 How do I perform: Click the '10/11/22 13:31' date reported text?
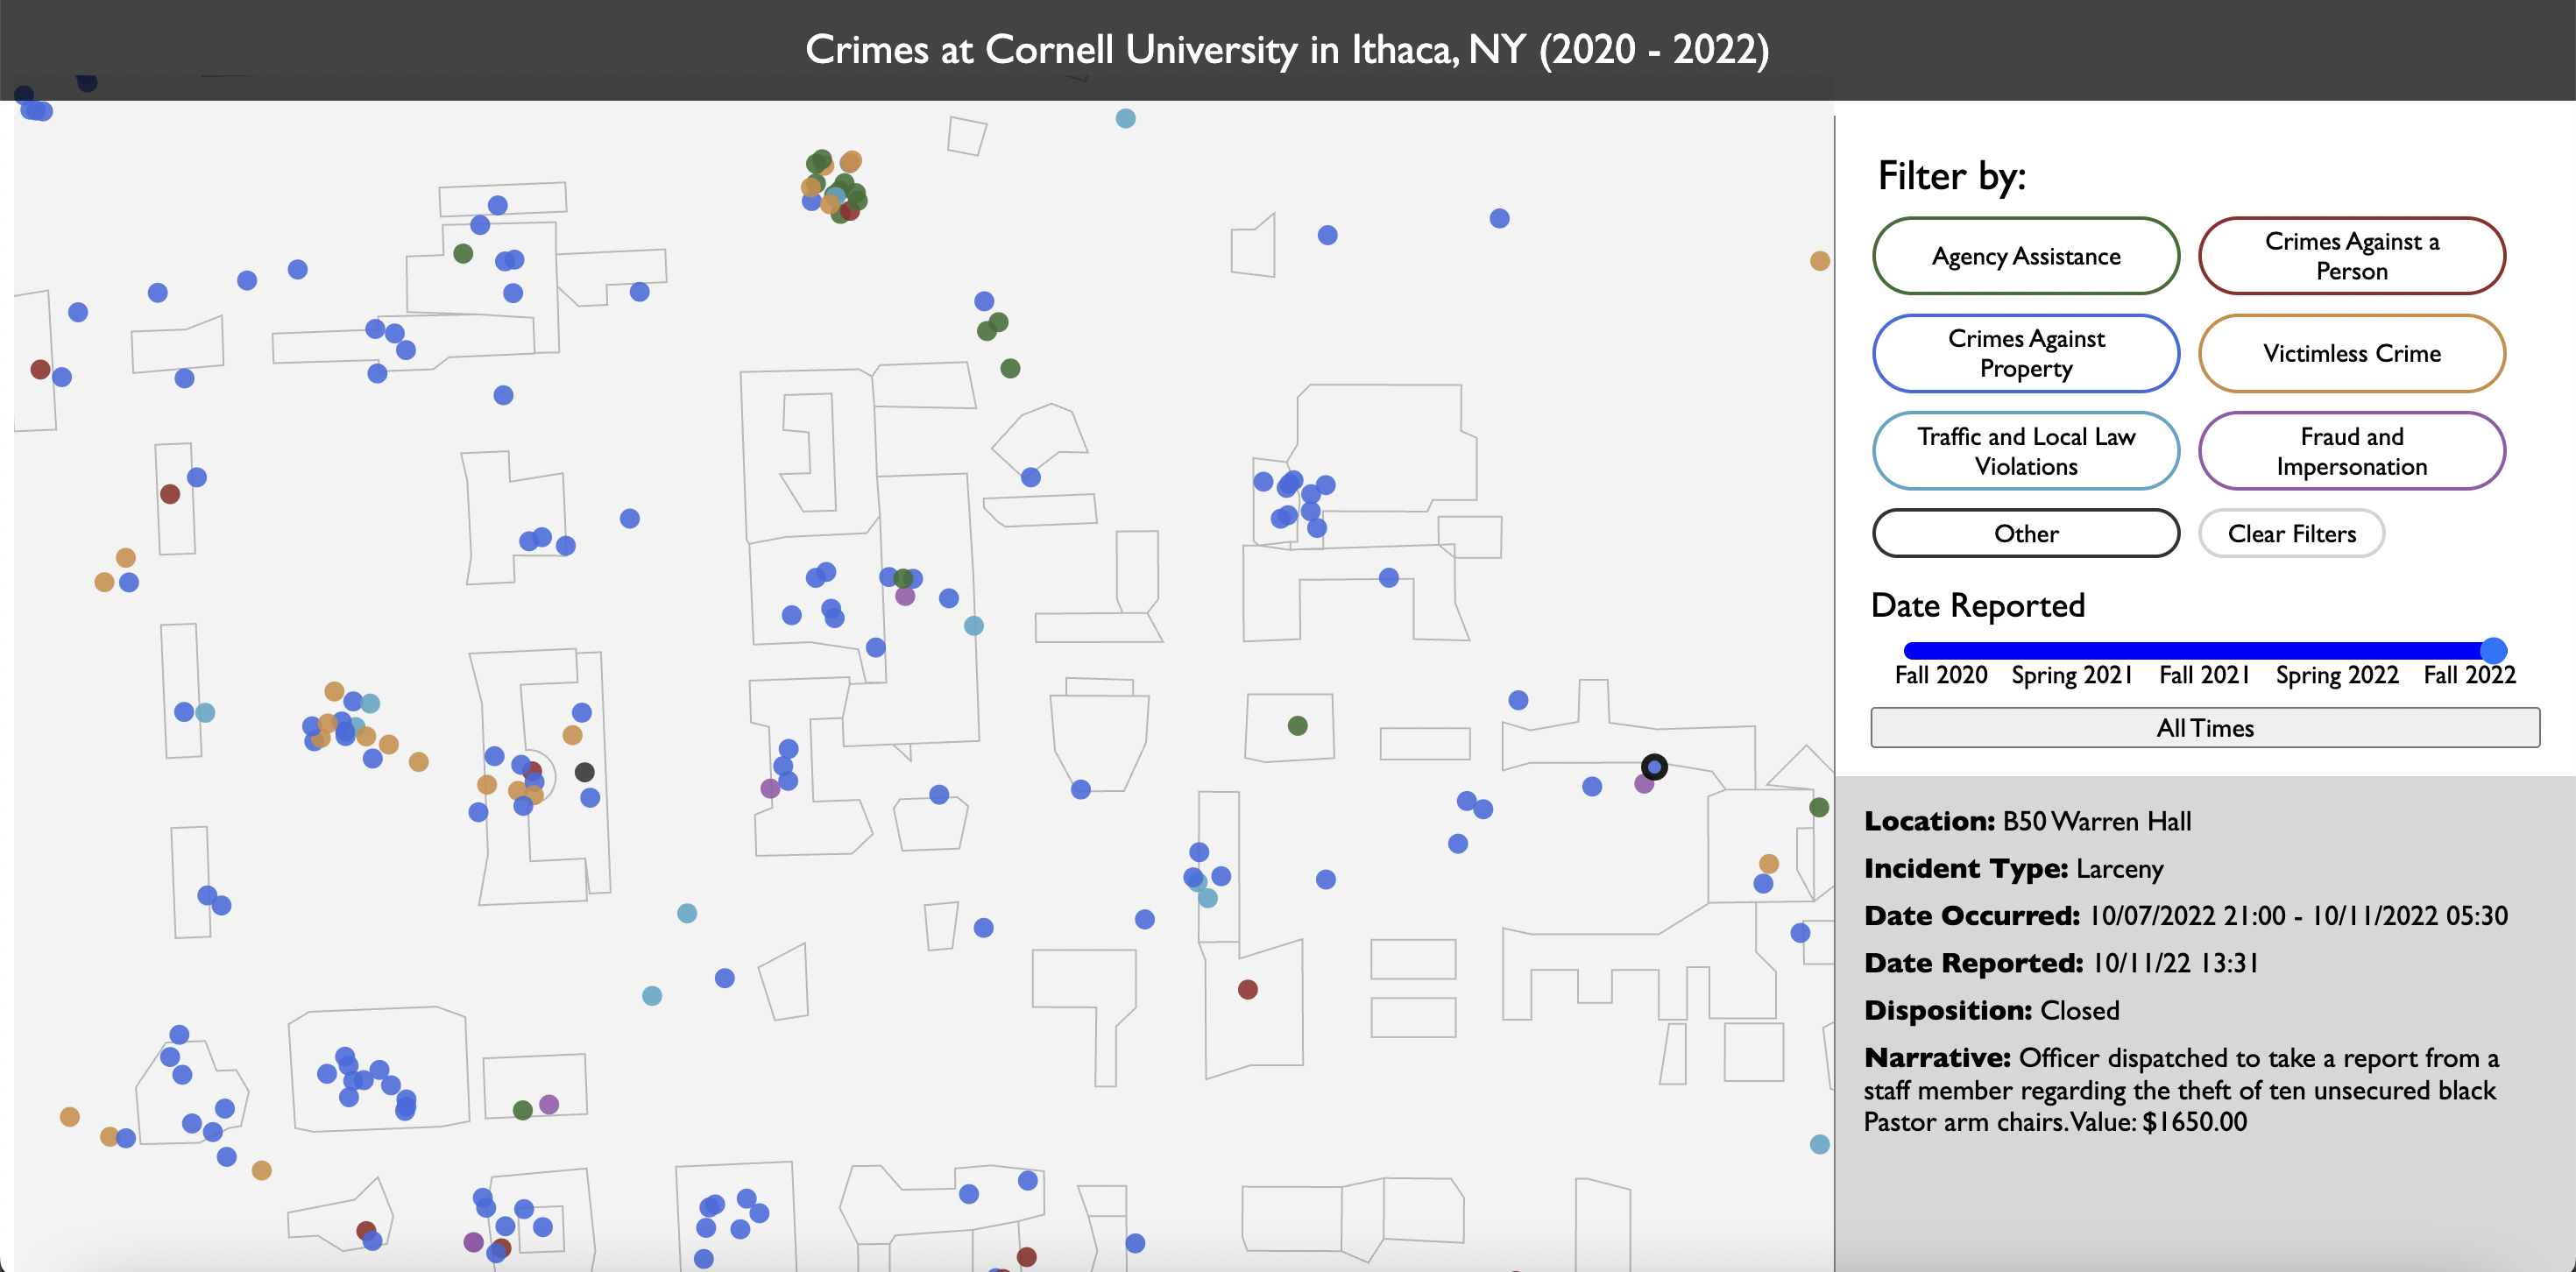(2175, 963)
